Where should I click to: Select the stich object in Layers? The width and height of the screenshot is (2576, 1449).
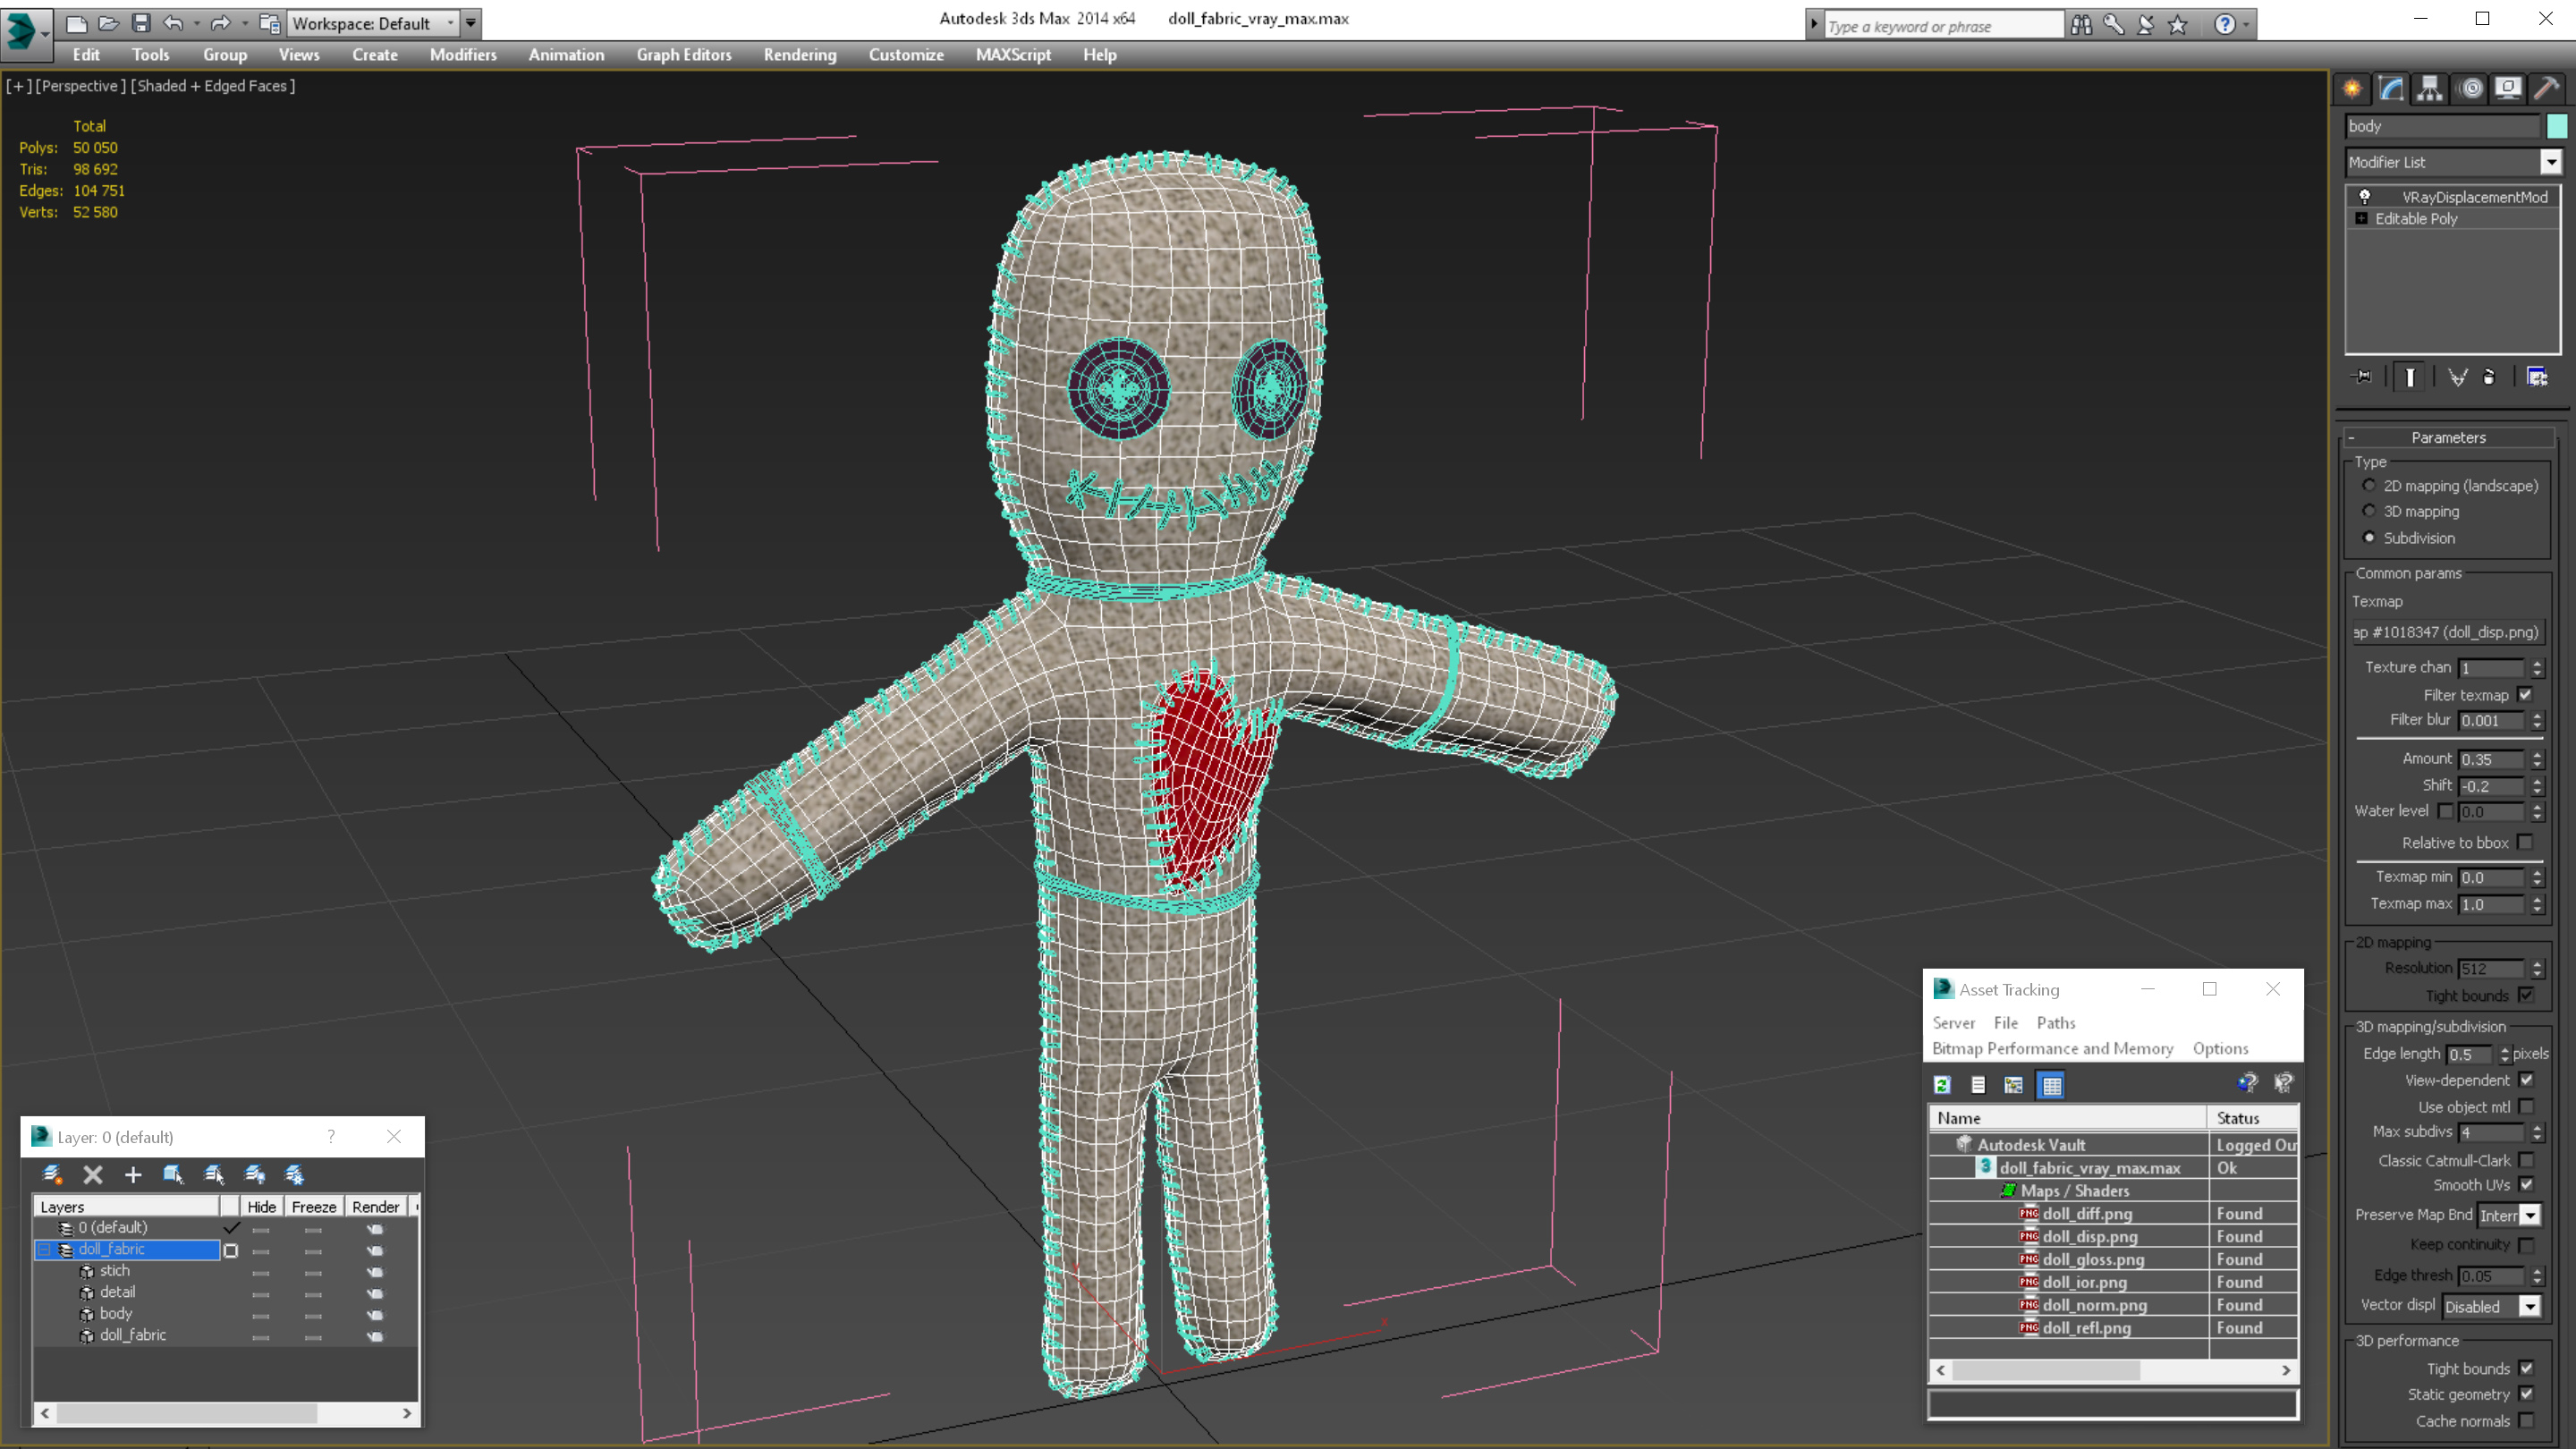click(x=114, y=1271)
